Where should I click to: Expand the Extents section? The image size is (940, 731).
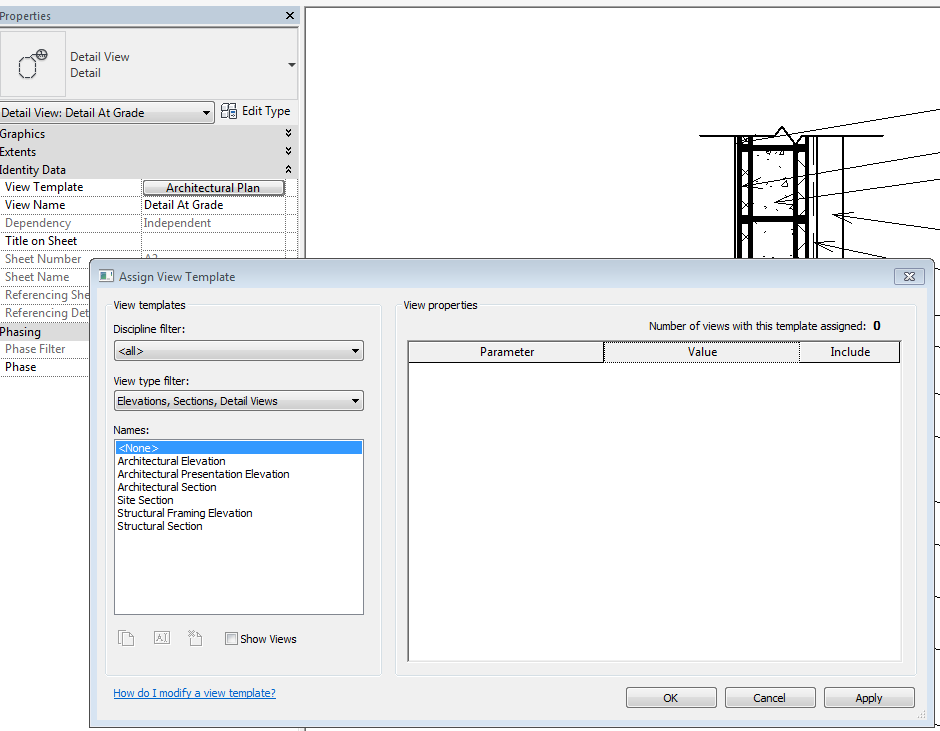pyautogui.click(x=288, y=151)
